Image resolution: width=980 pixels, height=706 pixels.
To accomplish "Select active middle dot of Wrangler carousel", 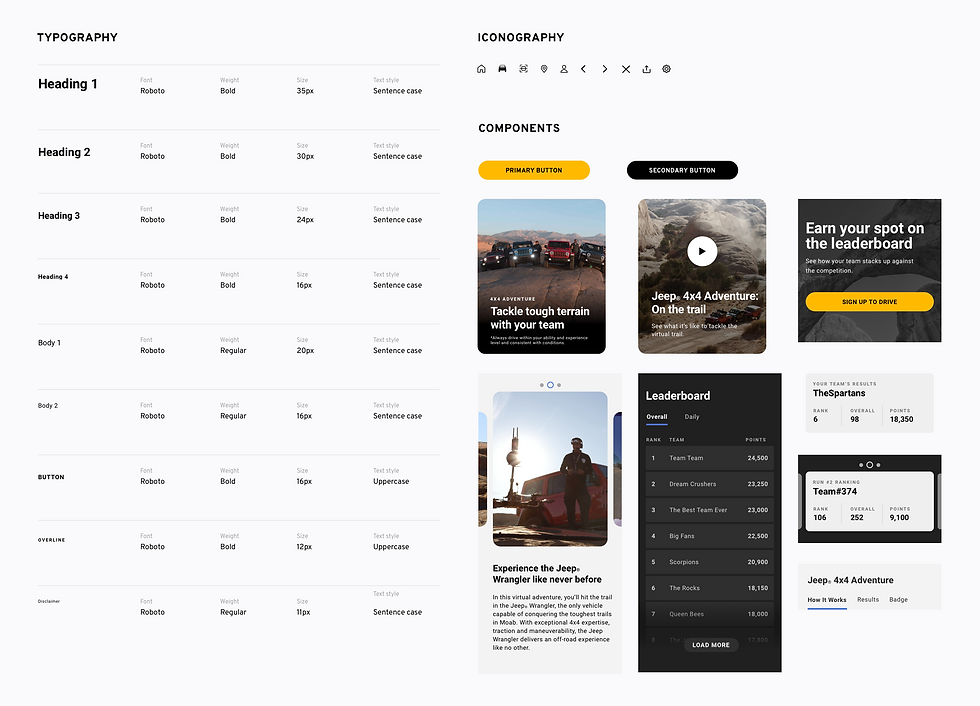I will coord(550,385).
